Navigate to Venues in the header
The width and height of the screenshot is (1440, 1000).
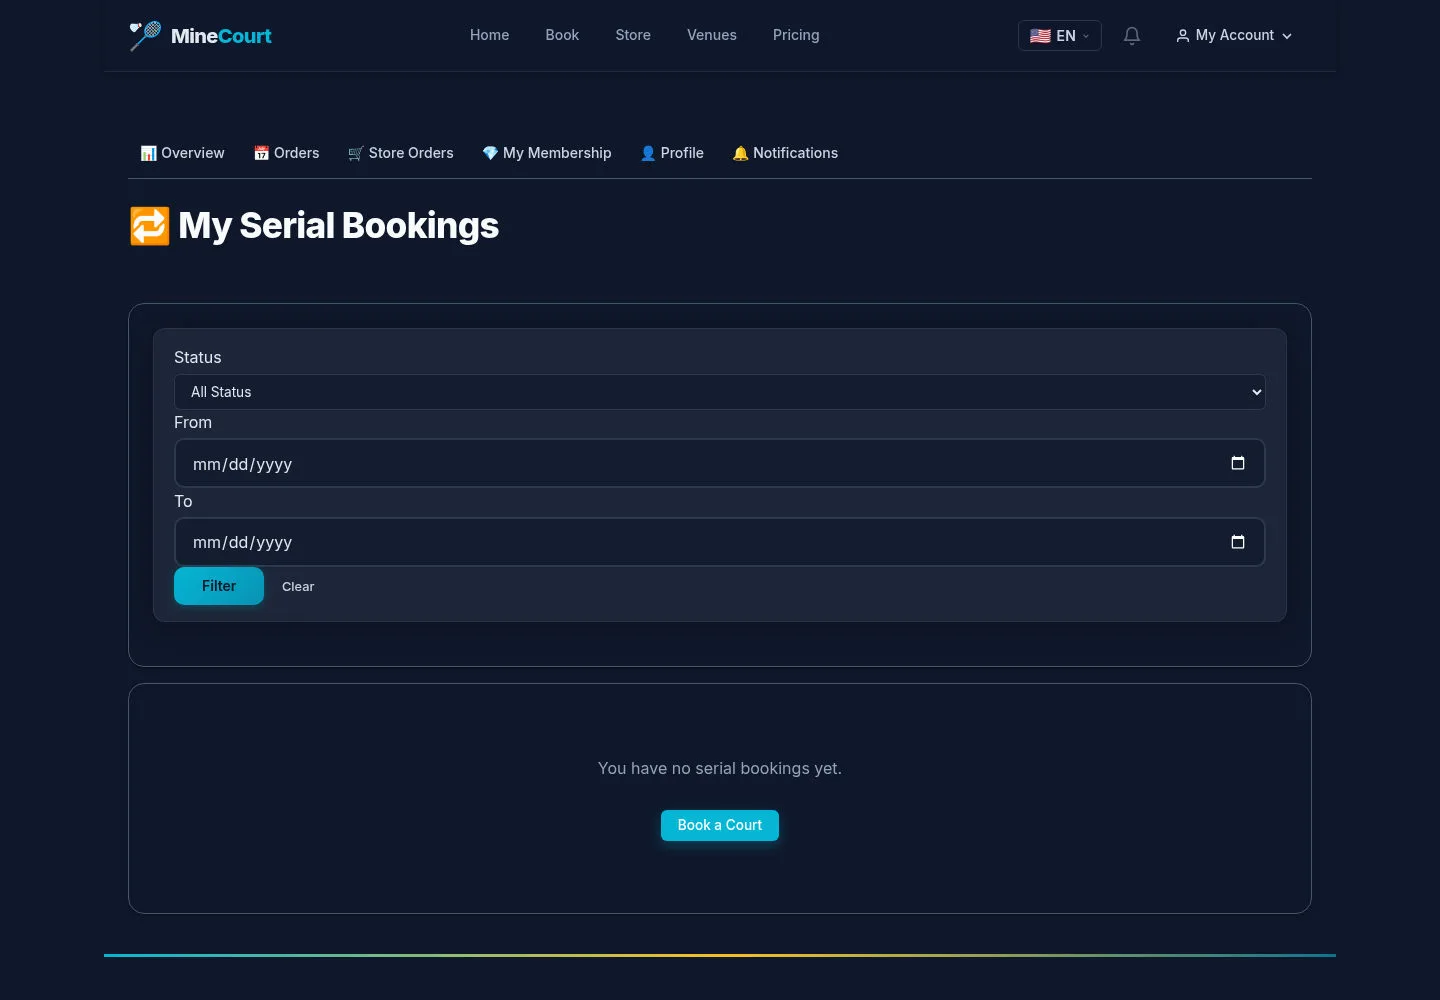point(712,35)
